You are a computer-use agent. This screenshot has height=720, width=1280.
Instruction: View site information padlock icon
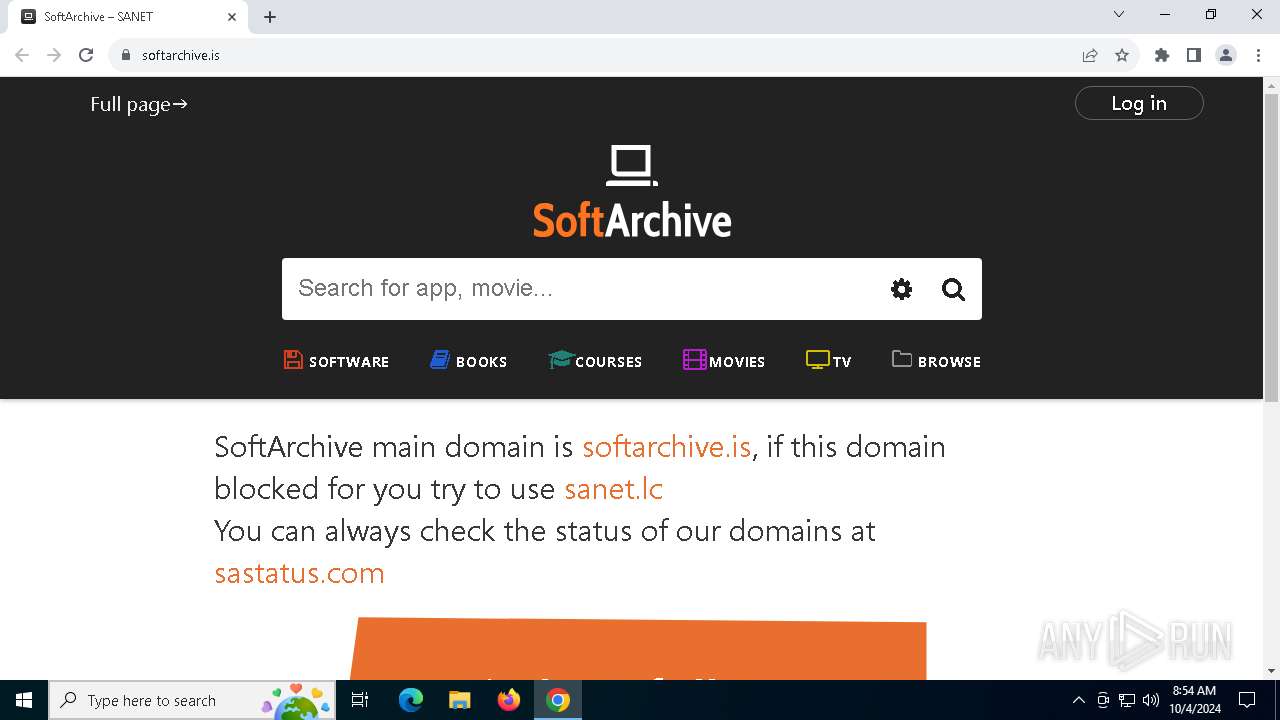pos(125,55)
